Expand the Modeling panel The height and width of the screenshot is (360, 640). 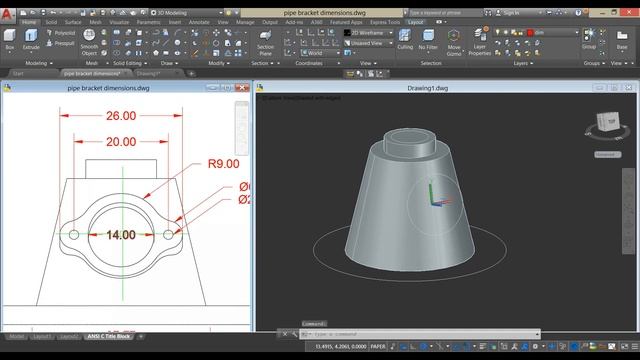[39, 63]
